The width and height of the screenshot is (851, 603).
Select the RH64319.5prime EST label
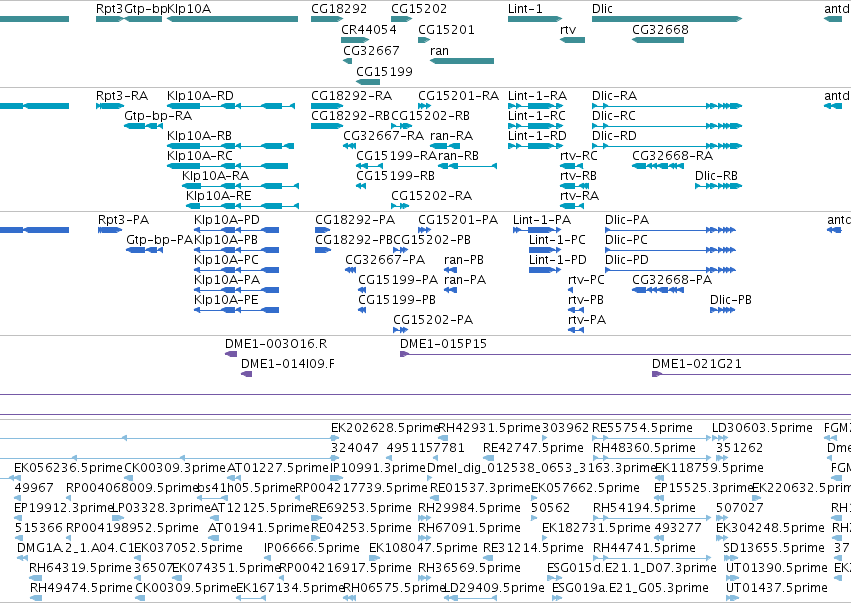[x=80, y=568]
